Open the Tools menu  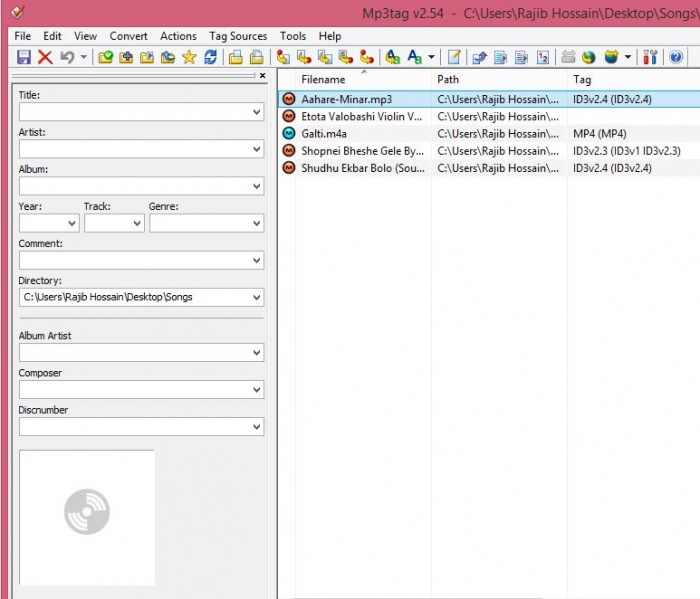pos(293,36)
